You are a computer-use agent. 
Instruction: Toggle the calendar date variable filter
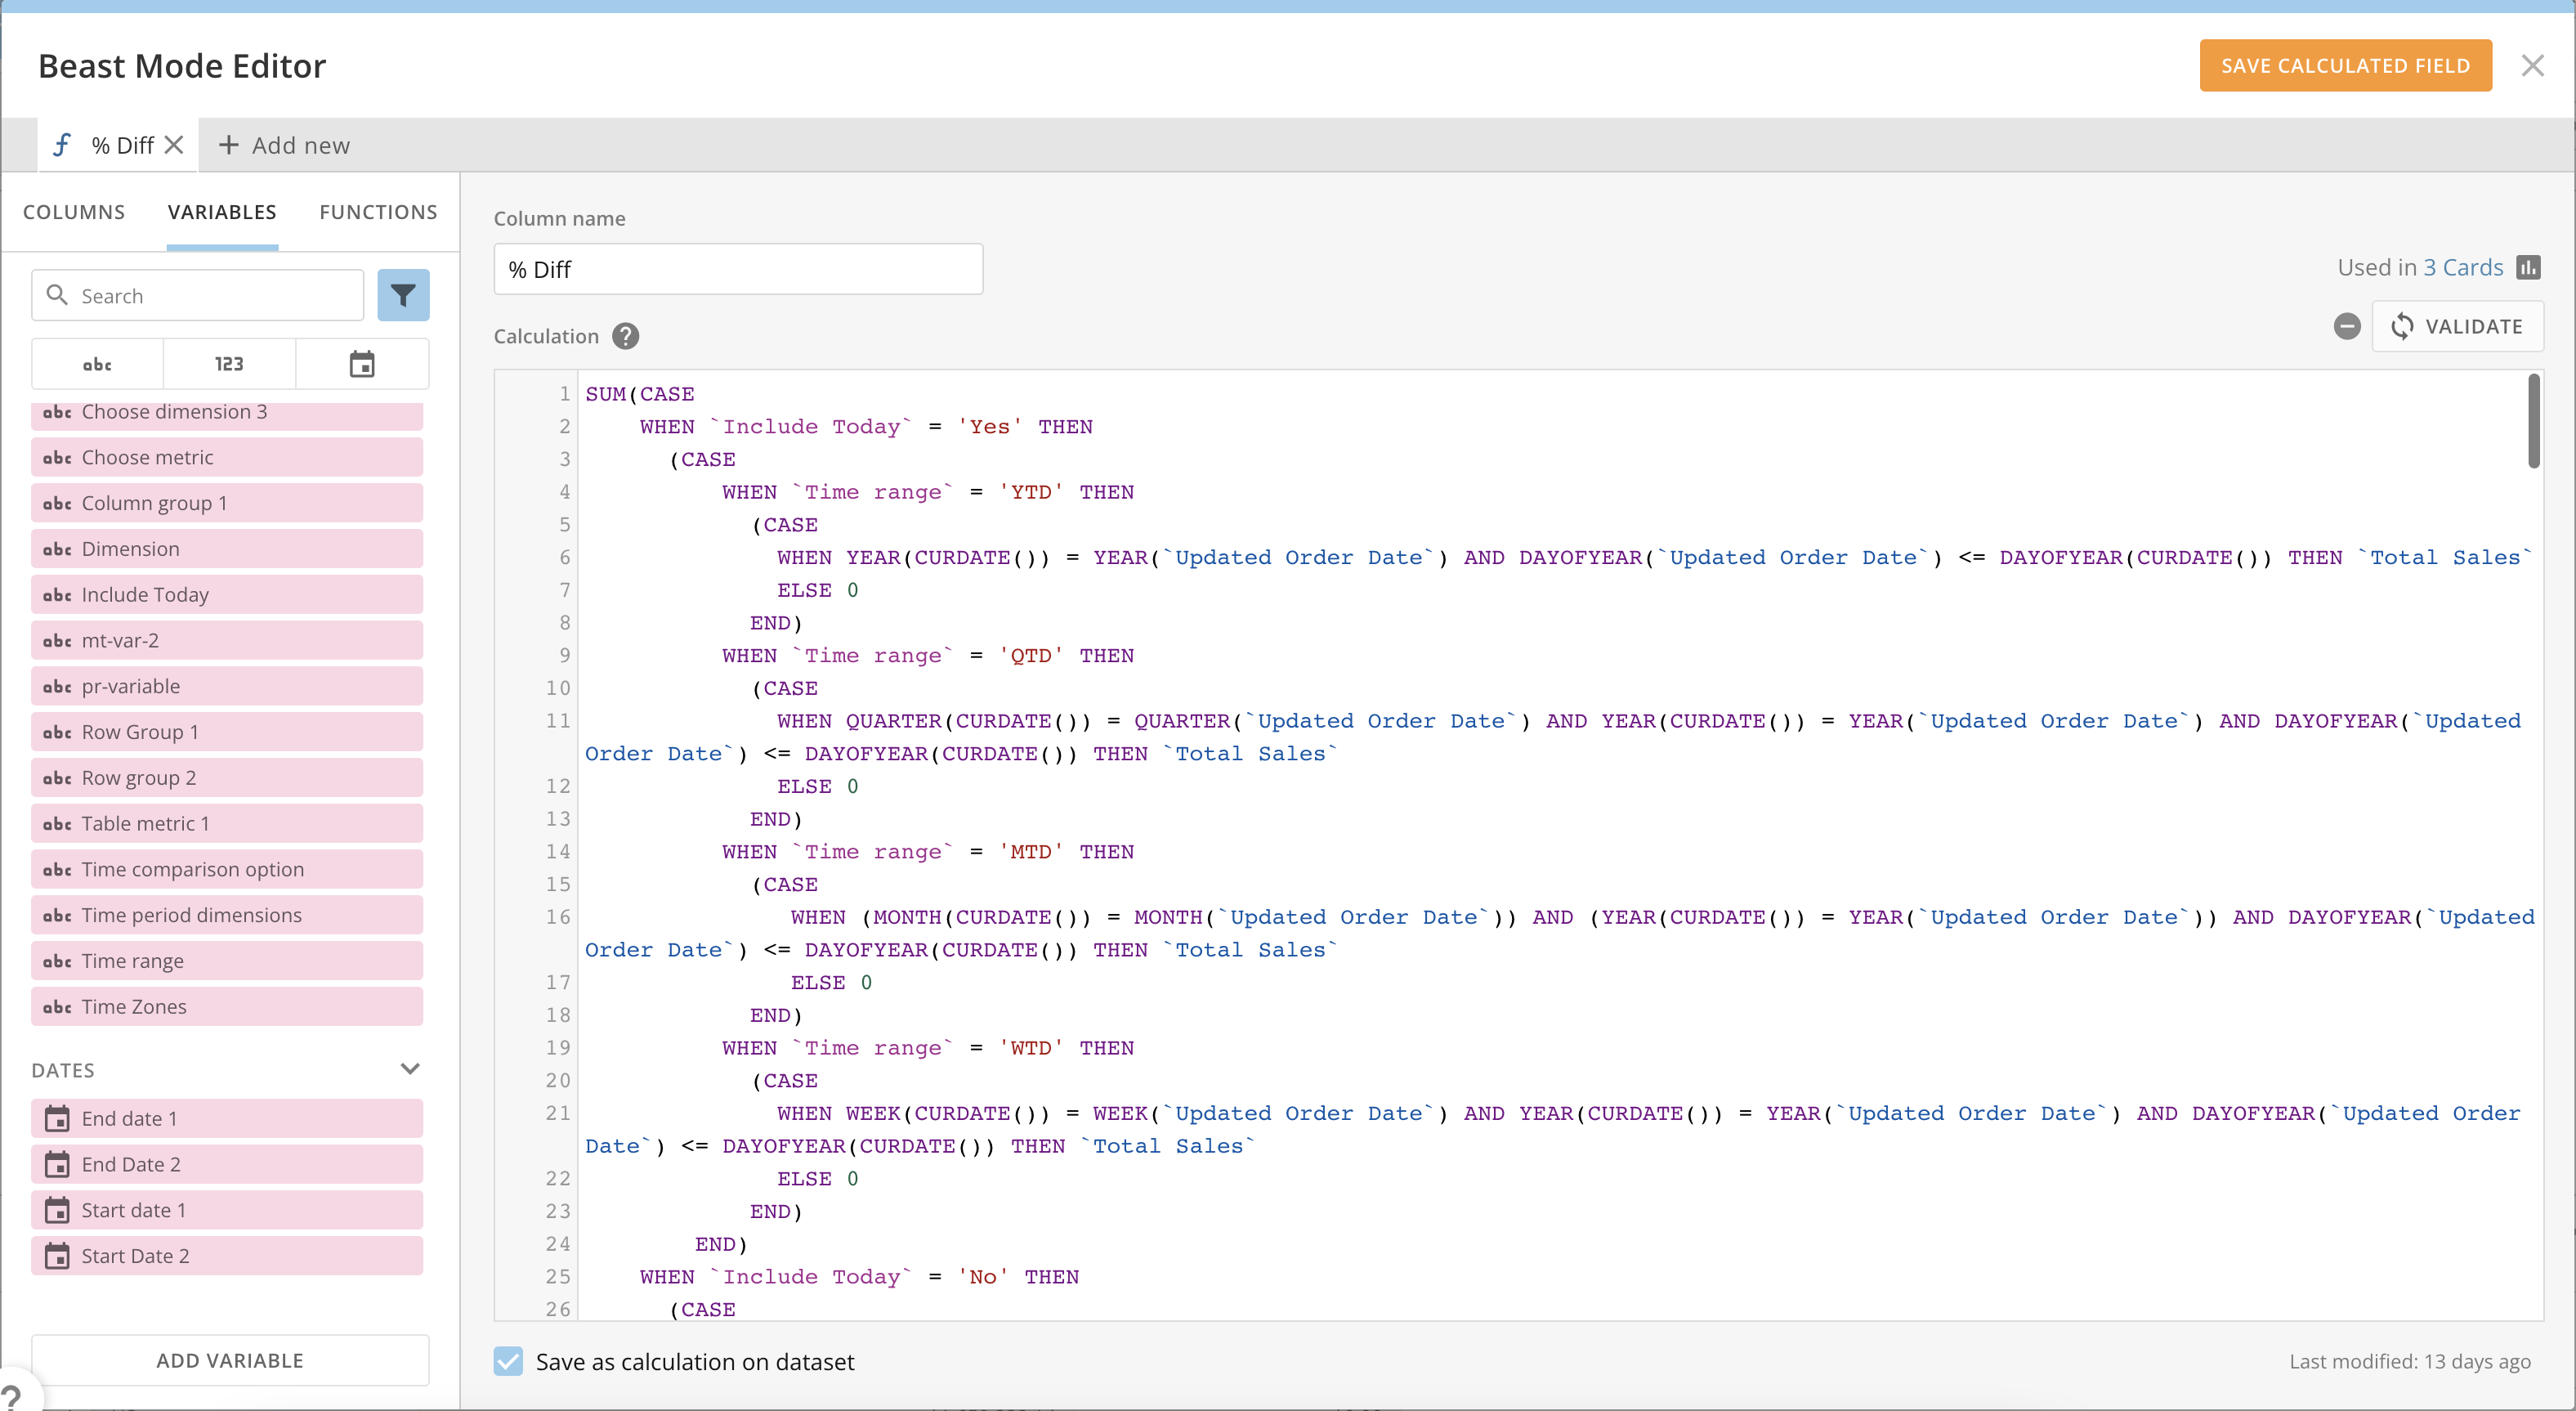click(362, 363)
